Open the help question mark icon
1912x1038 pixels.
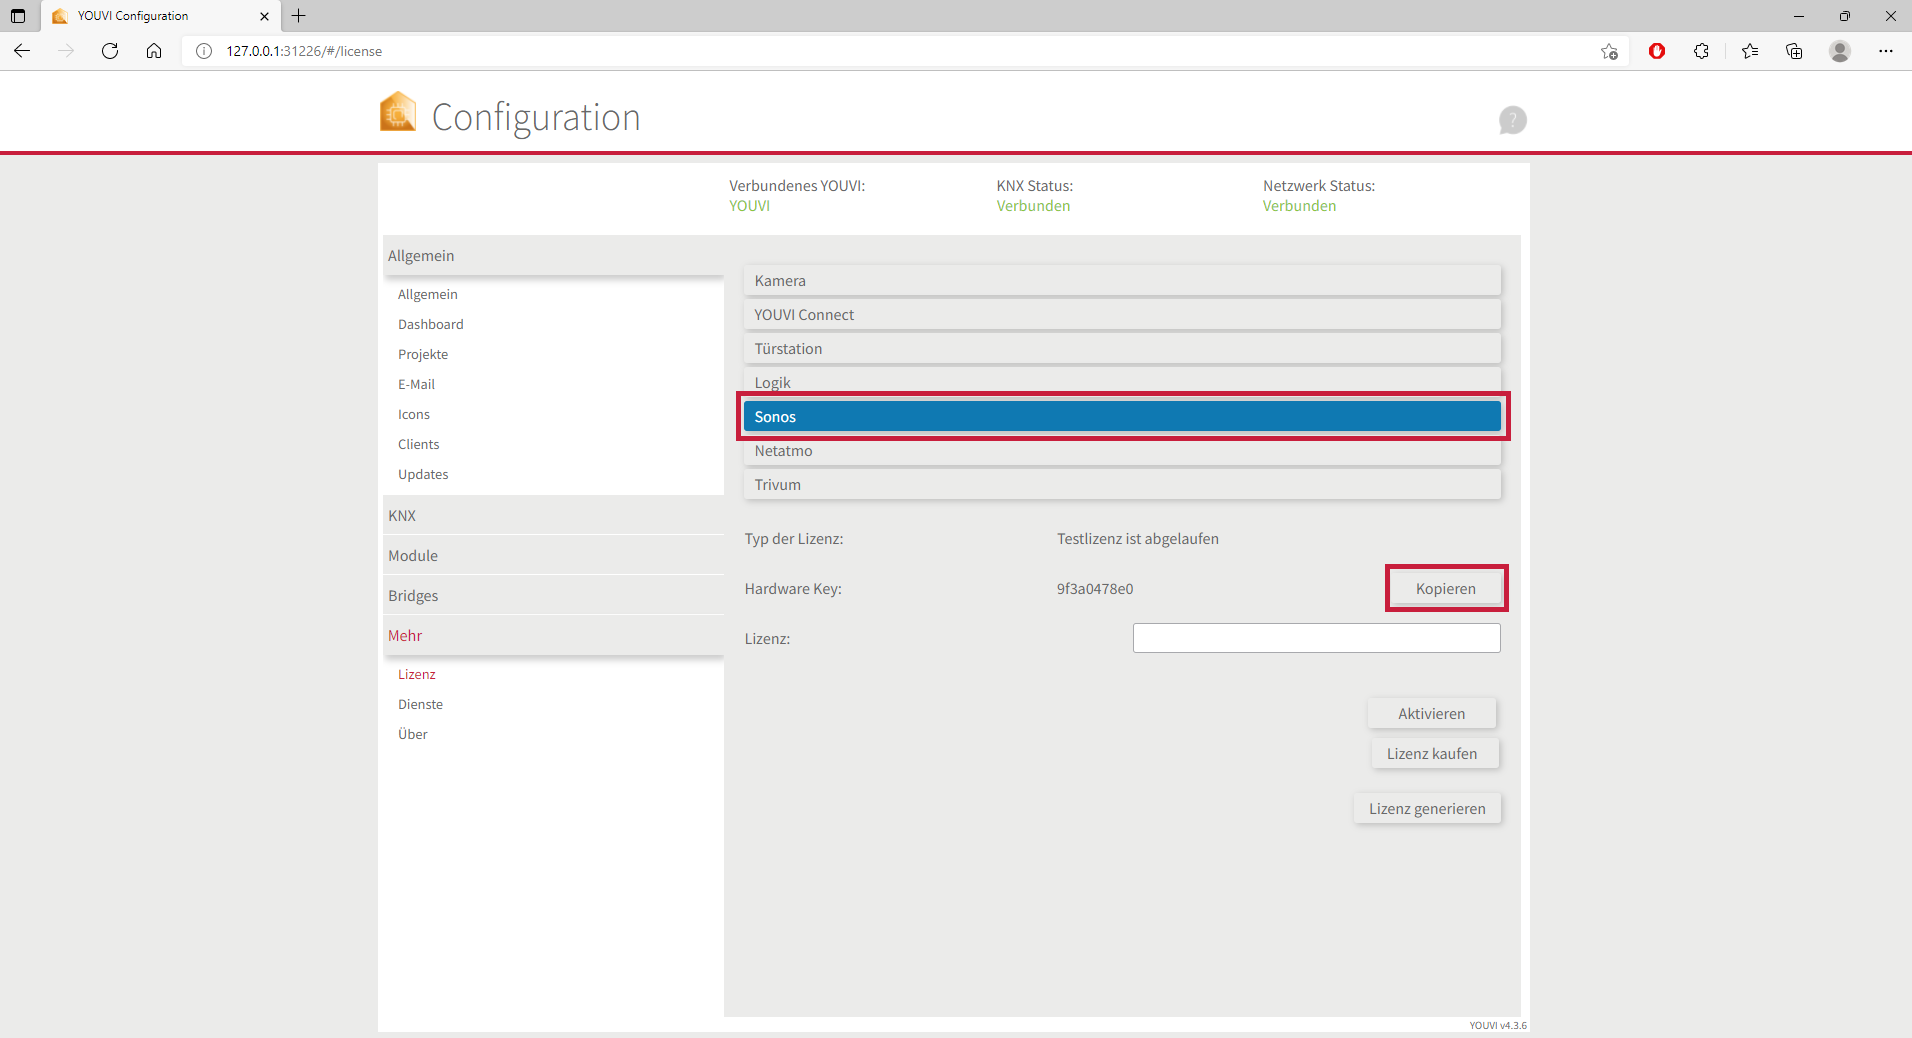[x=1512, y=120]
